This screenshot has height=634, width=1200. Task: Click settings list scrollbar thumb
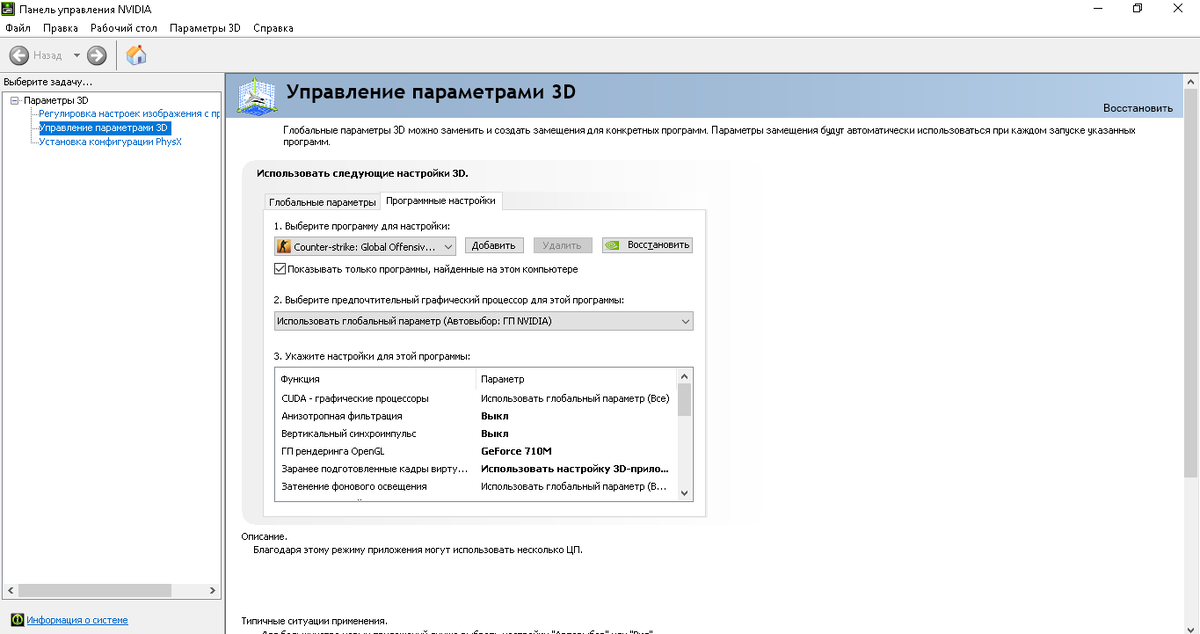[x=685, y=399]
